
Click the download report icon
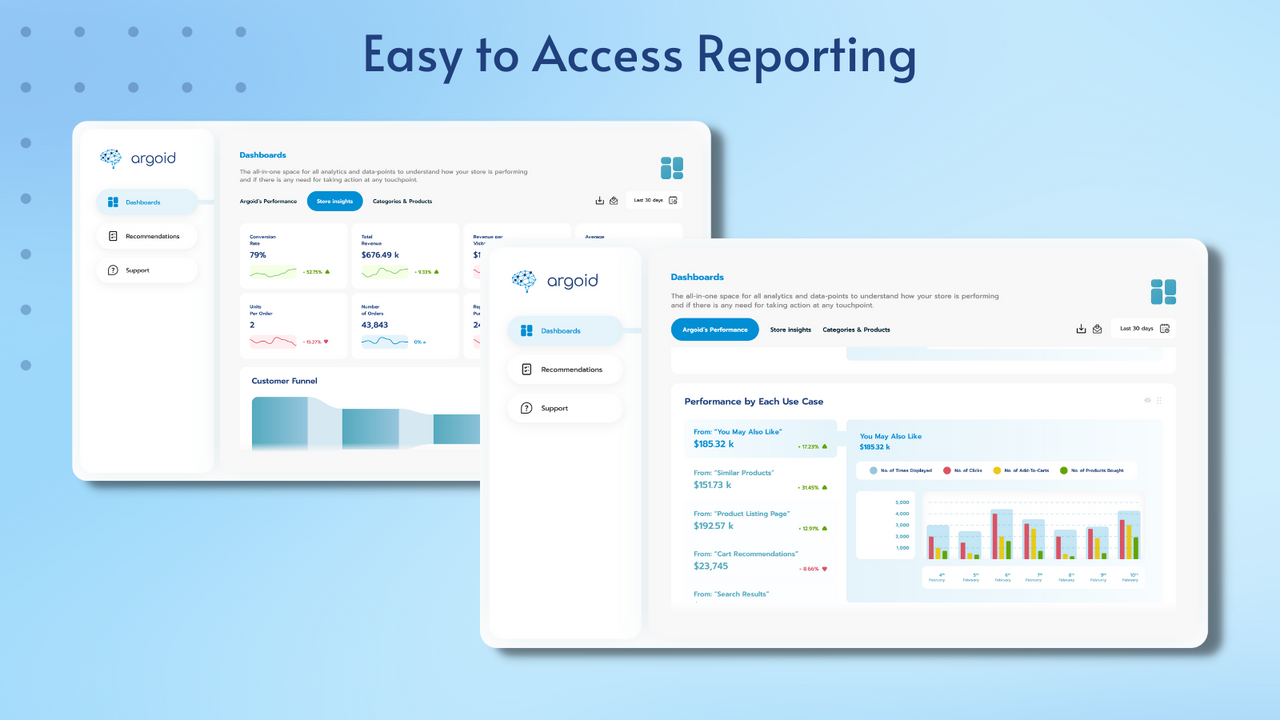click(x=1081, y=328)
